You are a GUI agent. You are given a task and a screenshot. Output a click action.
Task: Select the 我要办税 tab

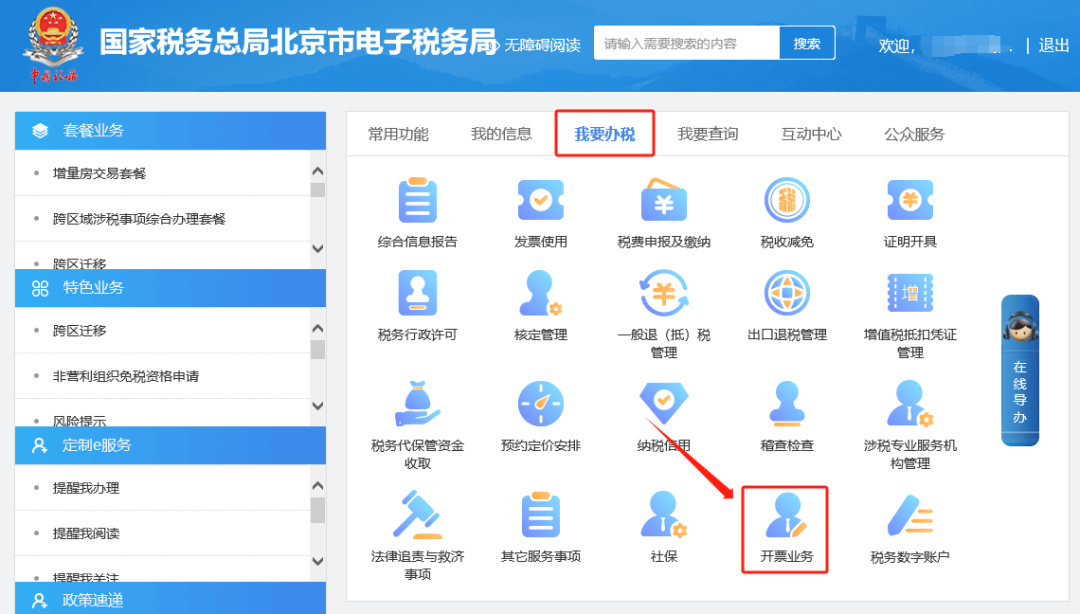[x=605, y=134]
